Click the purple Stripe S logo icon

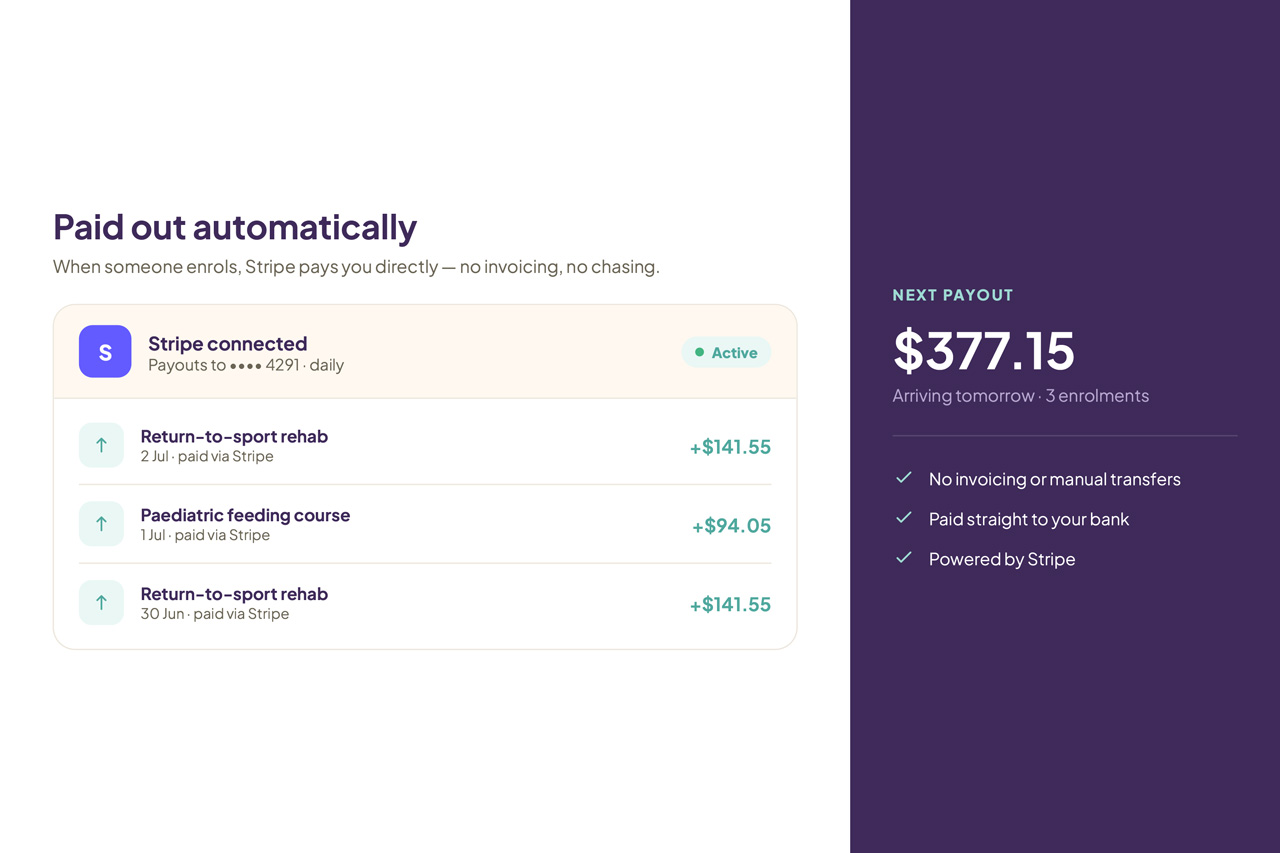coord(105,351)
